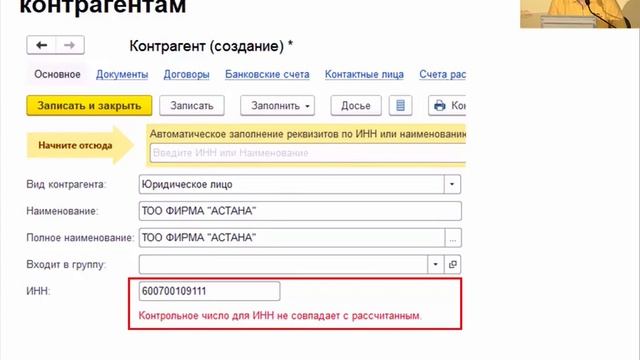The image size is (640, 360).
Task: Open the Банковские счета tab
Action: point(267,75)
